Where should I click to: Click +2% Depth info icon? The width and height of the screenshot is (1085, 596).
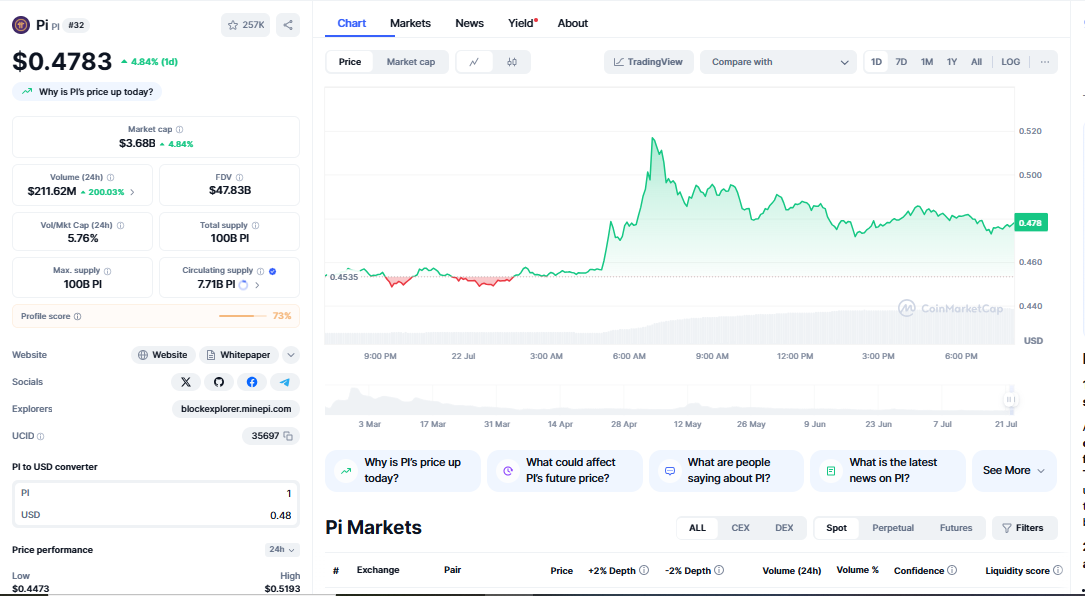coord(644,570)
